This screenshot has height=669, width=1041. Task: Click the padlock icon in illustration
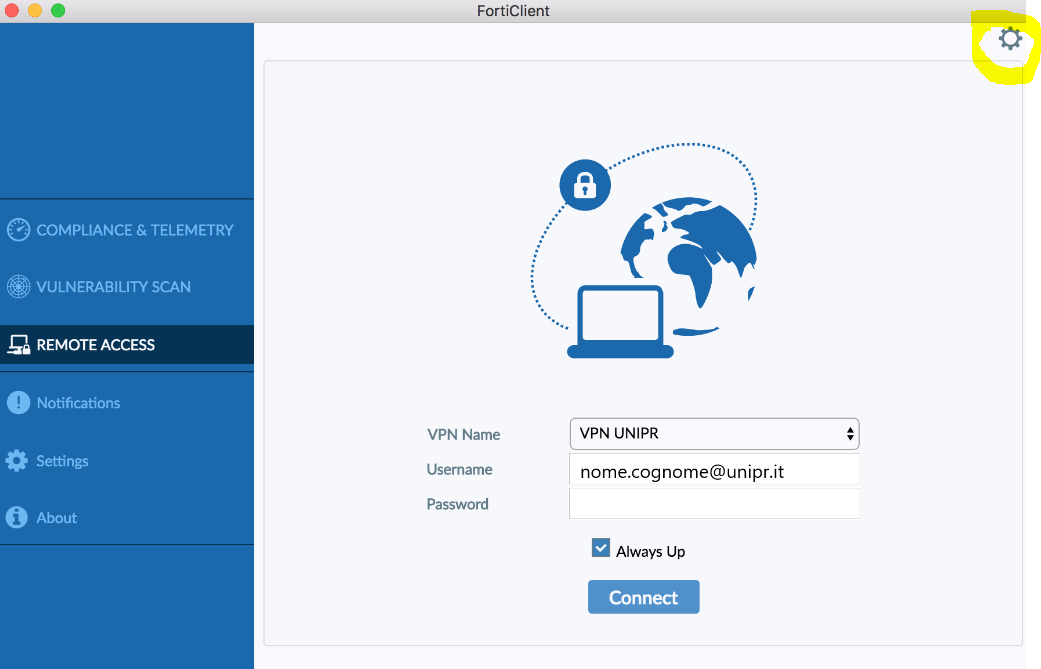[585, 185]
